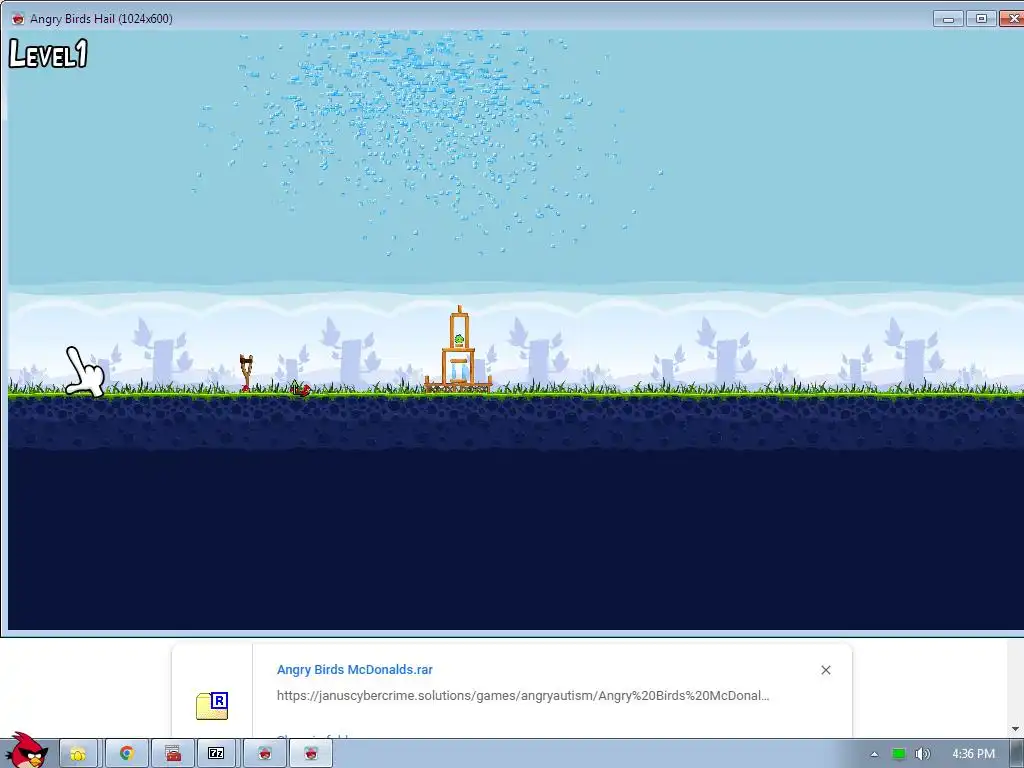Click the Show Desktop strip beside the clock

click(x=1017, y=754)
